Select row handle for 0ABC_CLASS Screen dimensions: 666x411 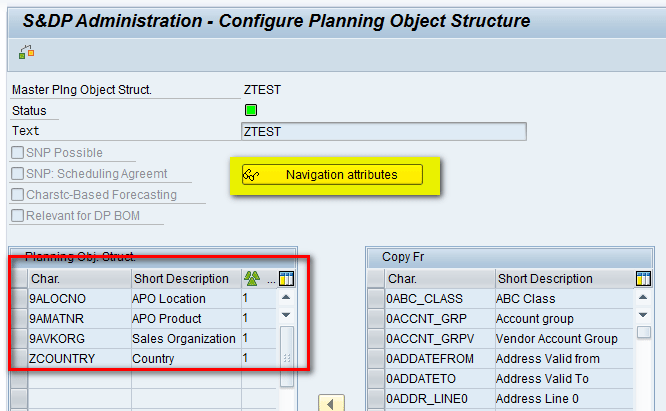pyautogui.click(x=376, y=299)
